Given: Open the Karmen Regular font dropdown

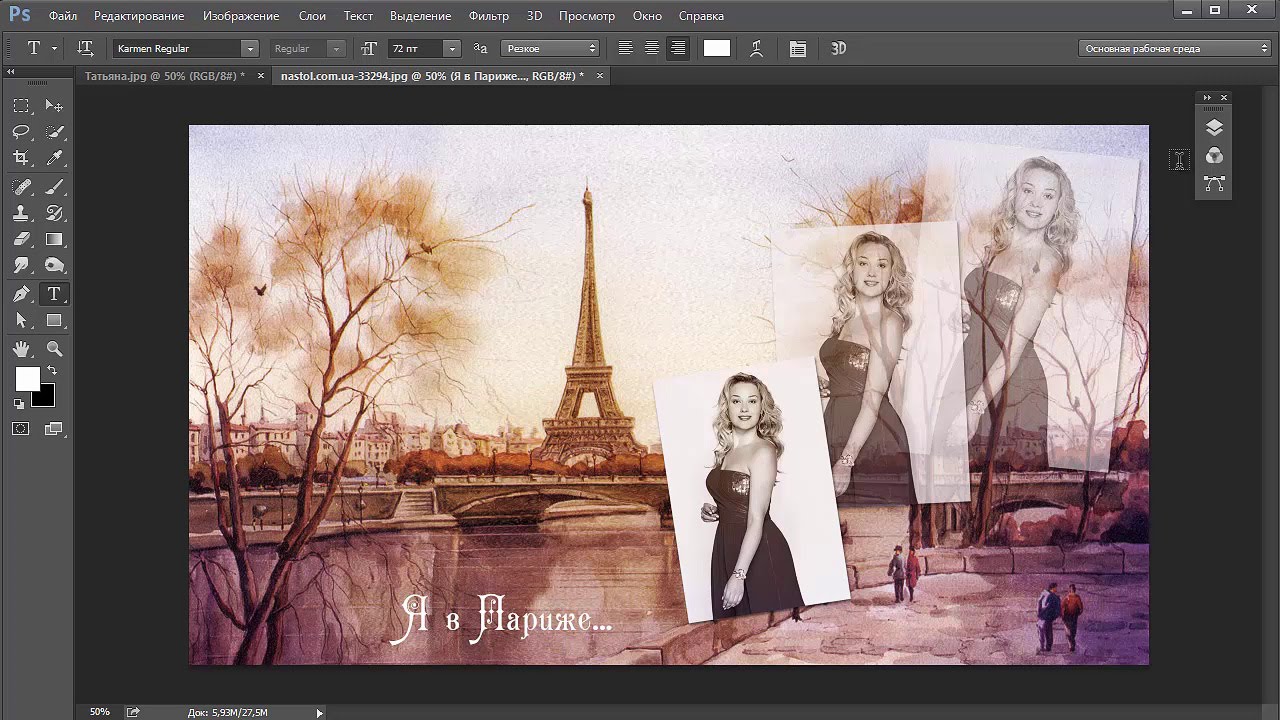Looking at the screenshot, I should (249, 48).
